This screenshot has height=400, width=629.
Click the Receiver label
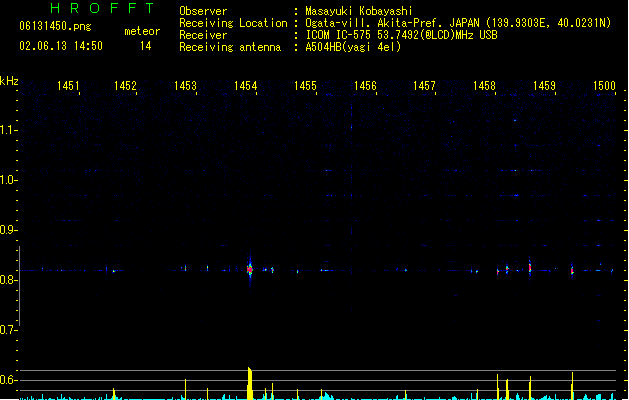click(x=203, y=35)
